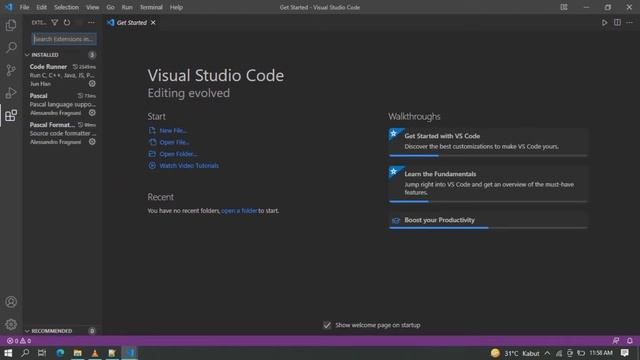The height and width of the screenshot is (360, 640).
Task: Open Run and Debug view
Action: click(x=11, y=93)
